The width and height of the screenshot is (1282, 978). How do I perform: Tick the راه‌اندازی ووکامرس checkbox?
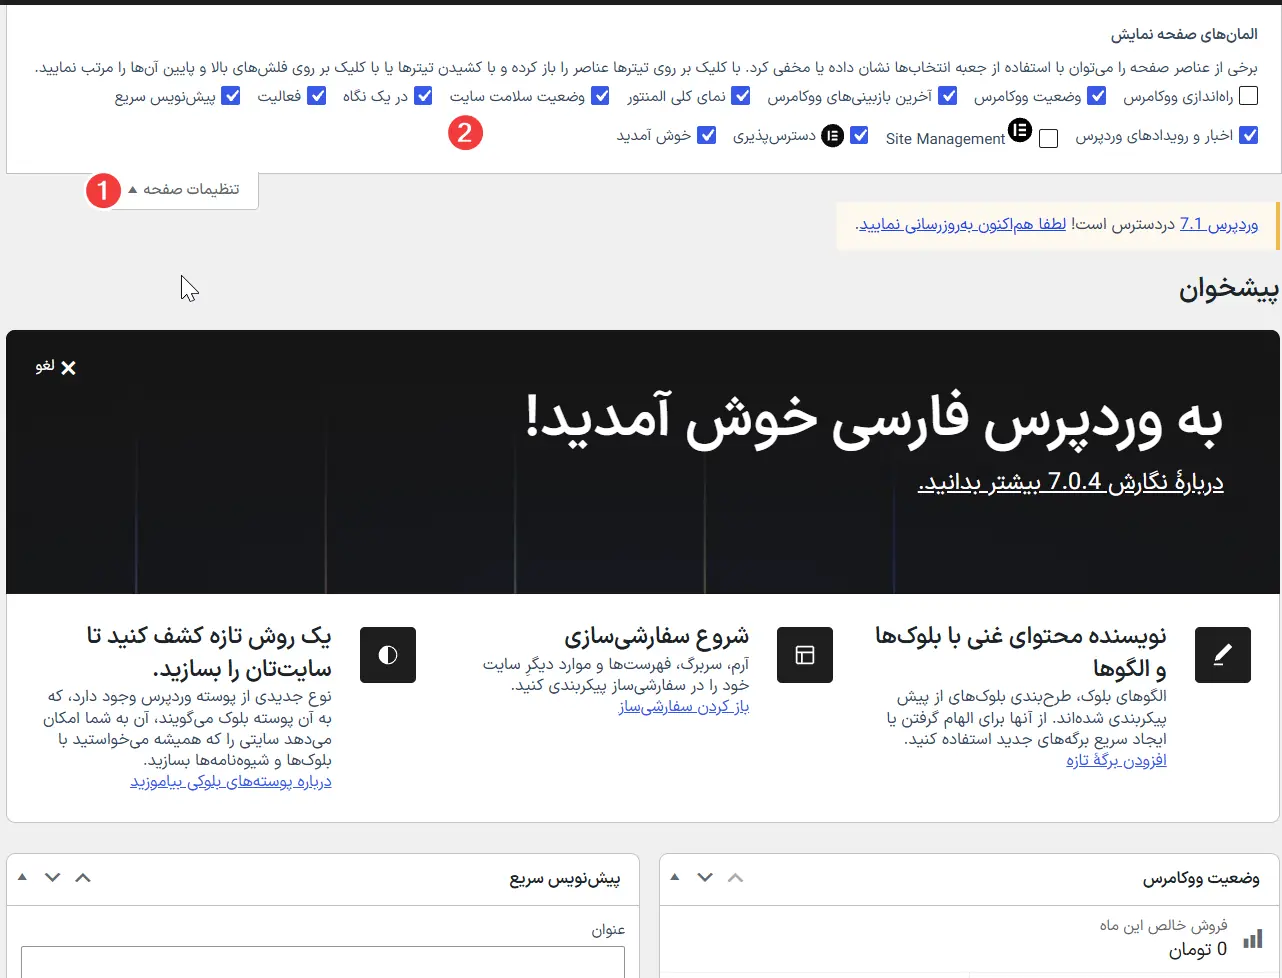(x=1248, y=96)
